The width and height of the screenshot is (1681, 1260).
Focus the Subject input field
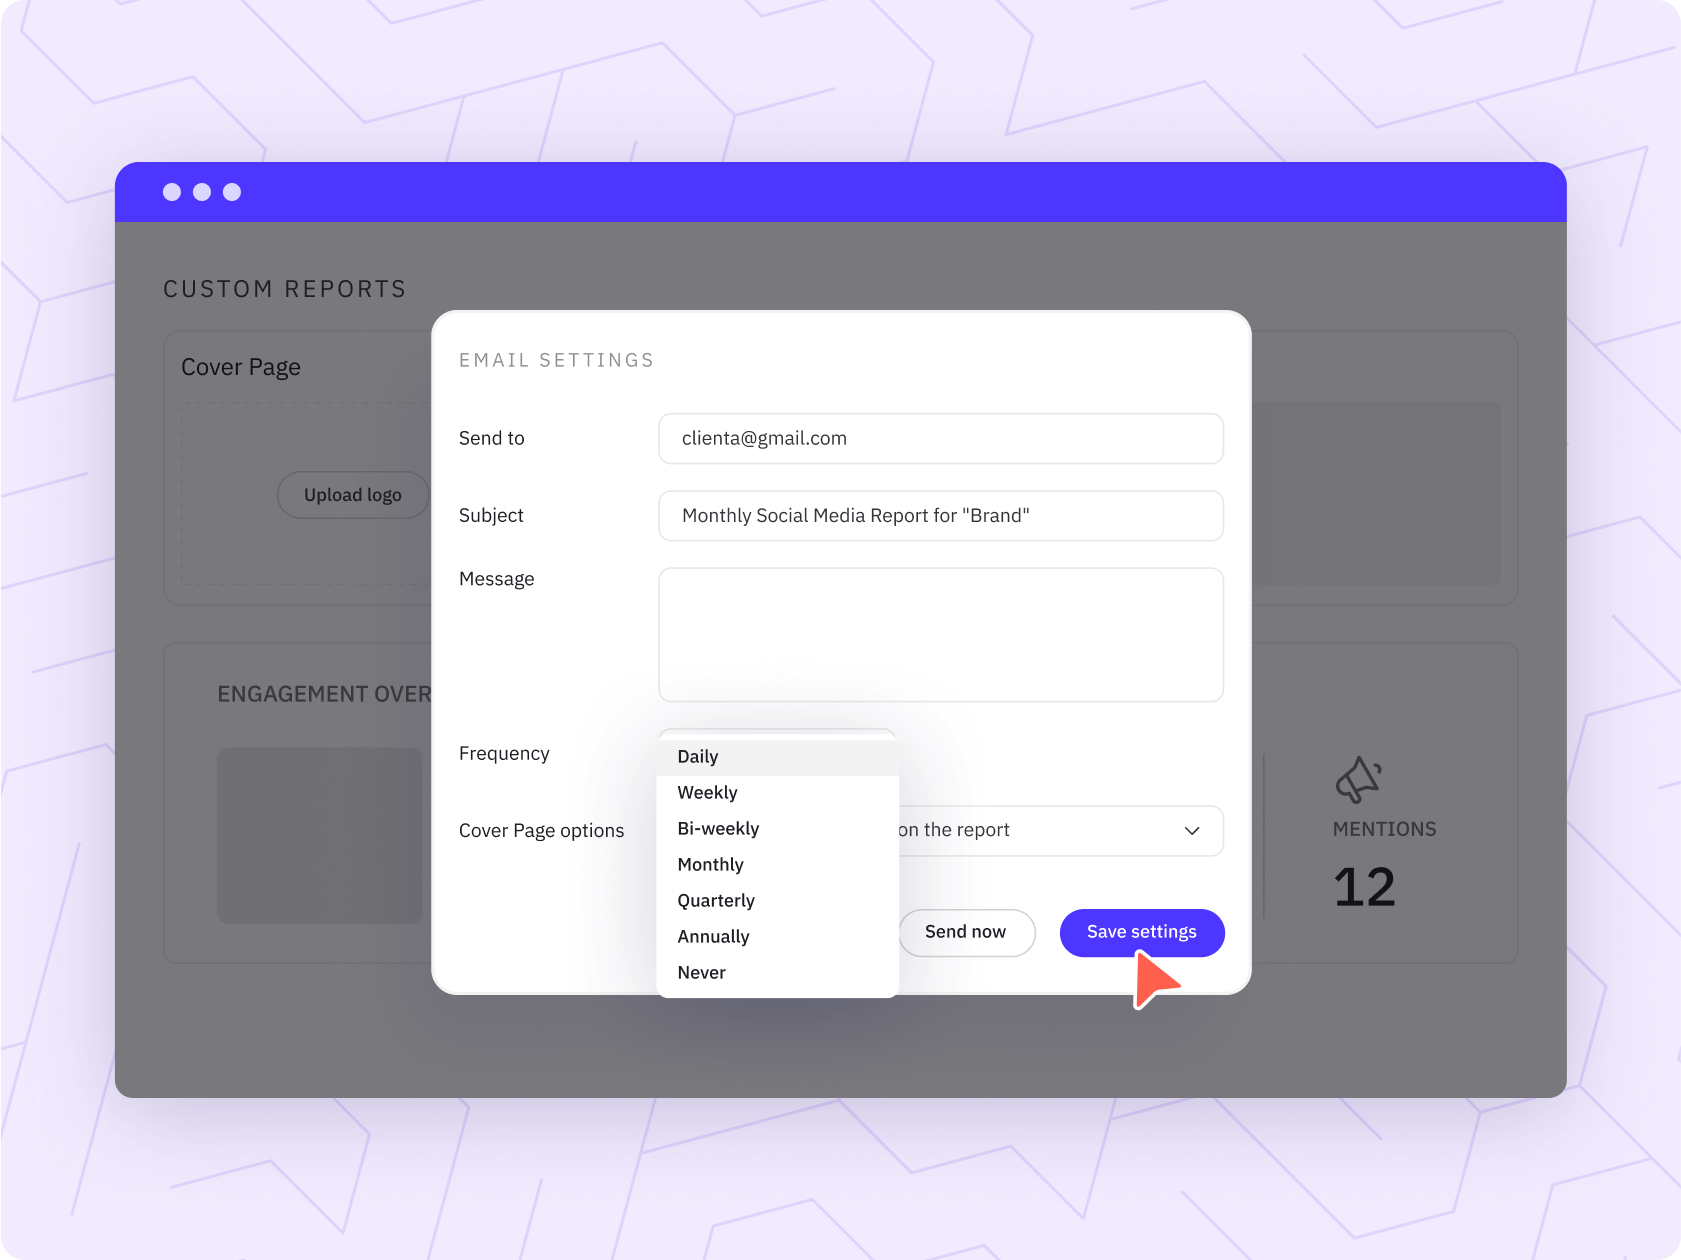point(941,516)
